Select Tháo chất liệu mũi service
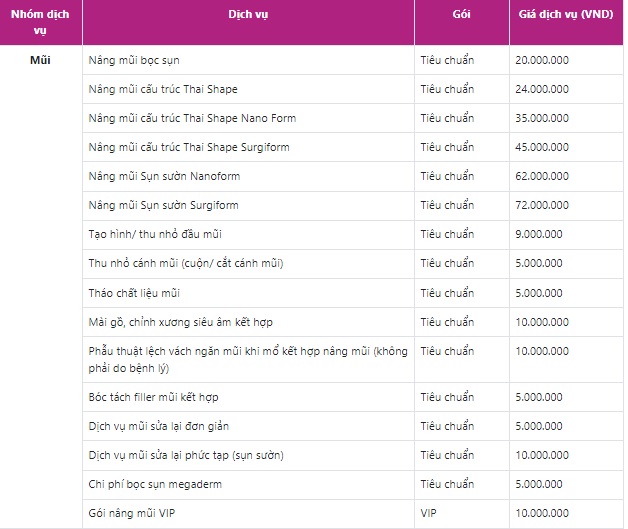The height and width of the screenshot is (529, 628). pos(134,293)
